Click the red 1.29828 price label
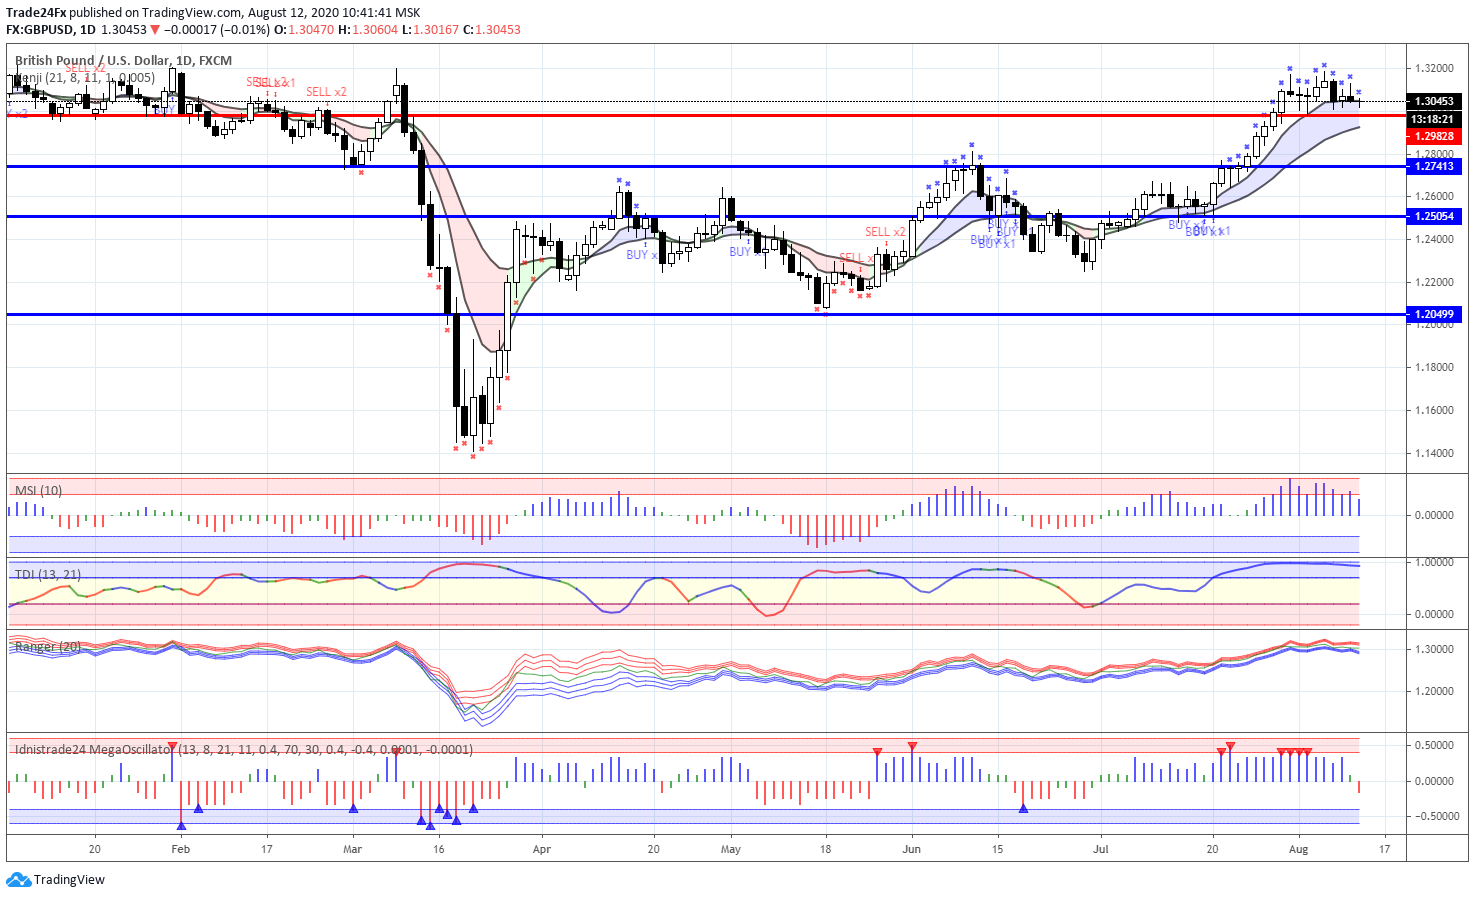Image resolution: width=1475 pixels, height=898 pixels. (1434, 136)
